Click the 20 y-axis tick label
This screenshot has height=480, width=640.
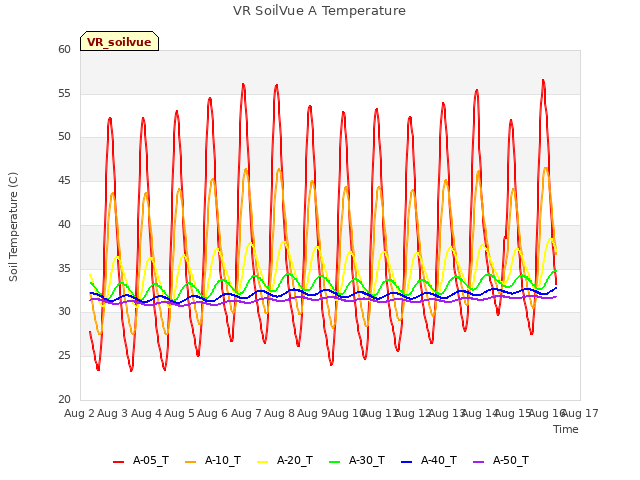64,399
